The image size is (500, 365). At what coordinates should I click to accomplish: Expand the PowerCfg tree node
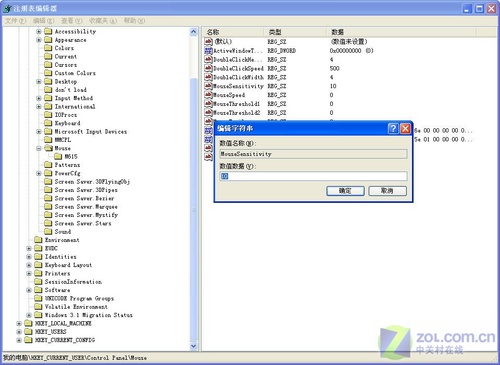39,173
